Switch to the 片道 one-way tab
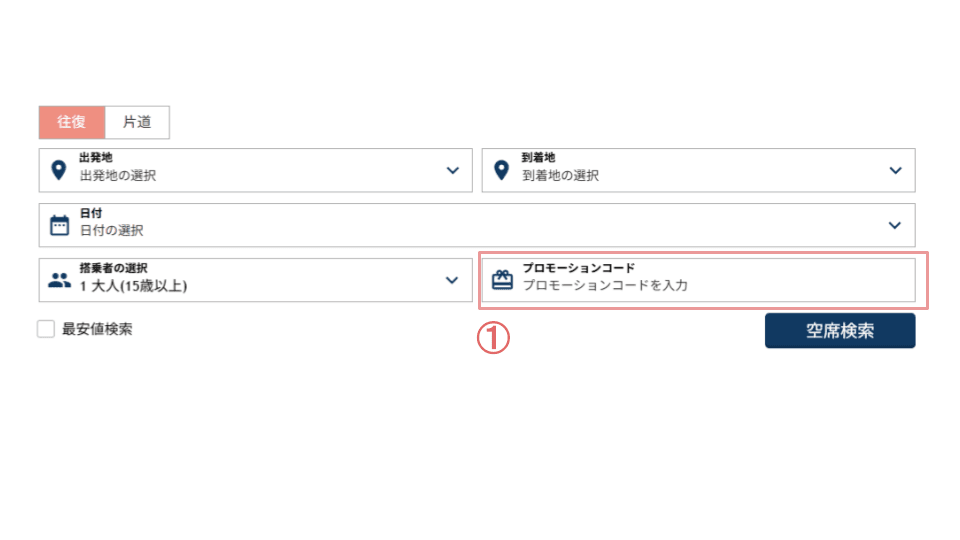This screenshot has width=960, height=540. tap(137, 122)
